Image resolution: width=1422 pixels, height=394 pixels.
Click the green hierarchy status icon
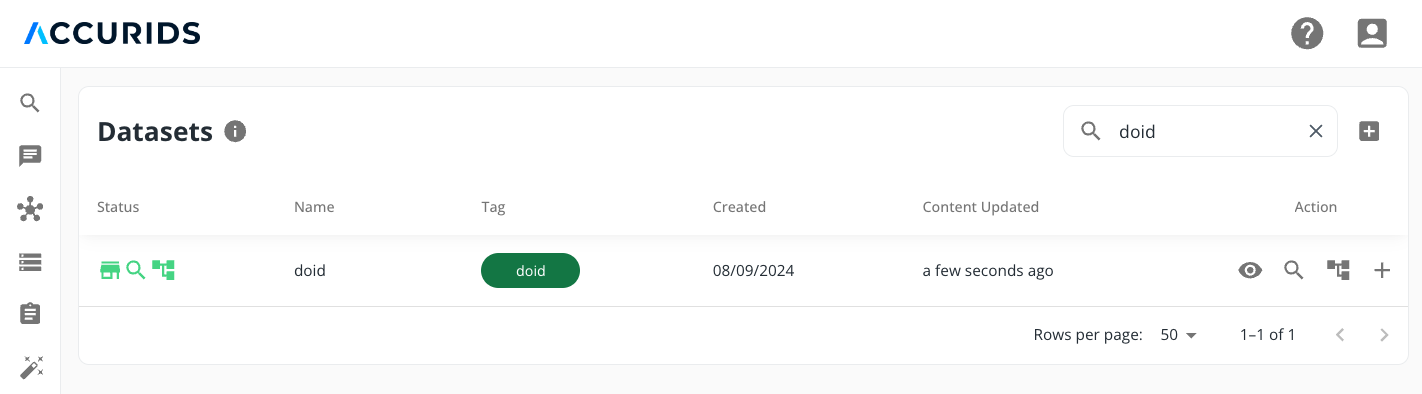163,270
